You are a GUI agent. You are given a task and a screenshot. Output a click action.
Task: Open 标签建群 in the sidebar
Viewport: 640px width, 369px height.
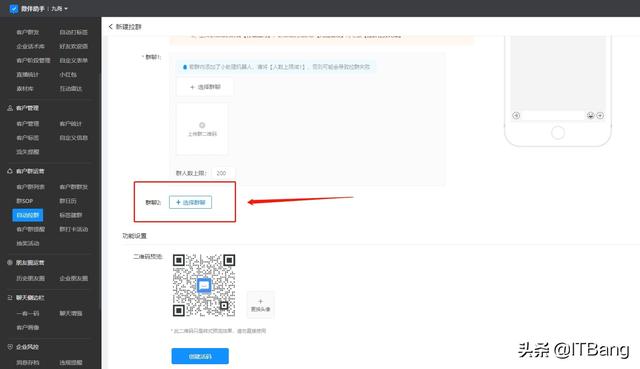(71, 215)
